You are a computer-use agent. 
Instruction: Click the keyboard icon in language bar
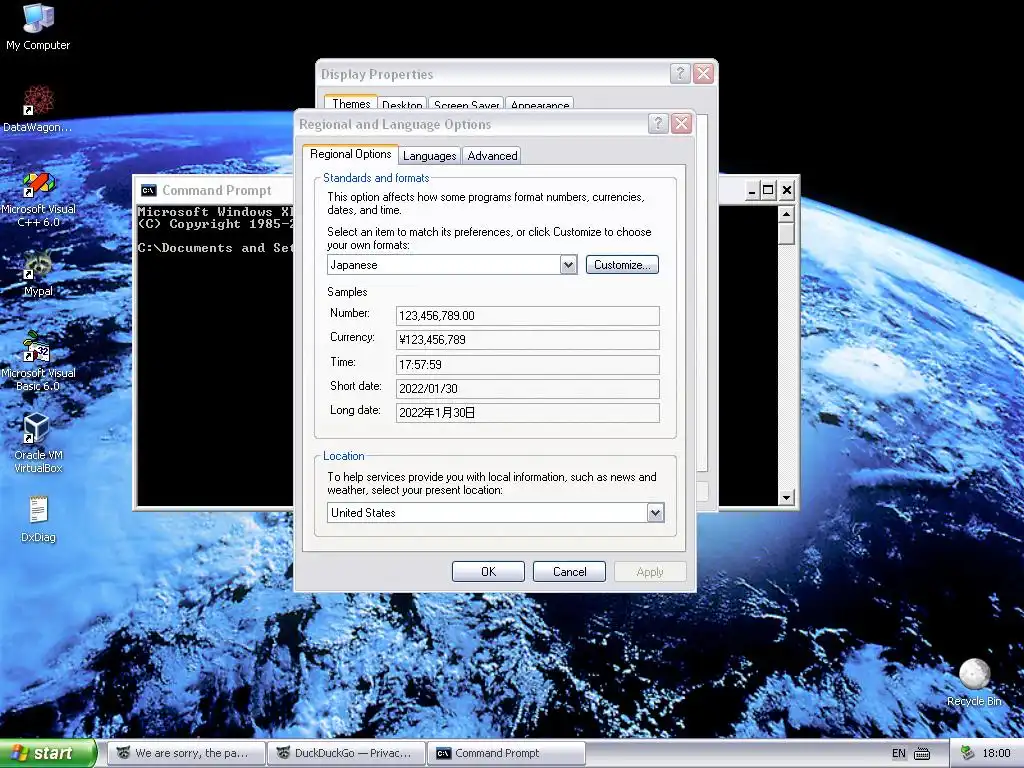point(921,754)
